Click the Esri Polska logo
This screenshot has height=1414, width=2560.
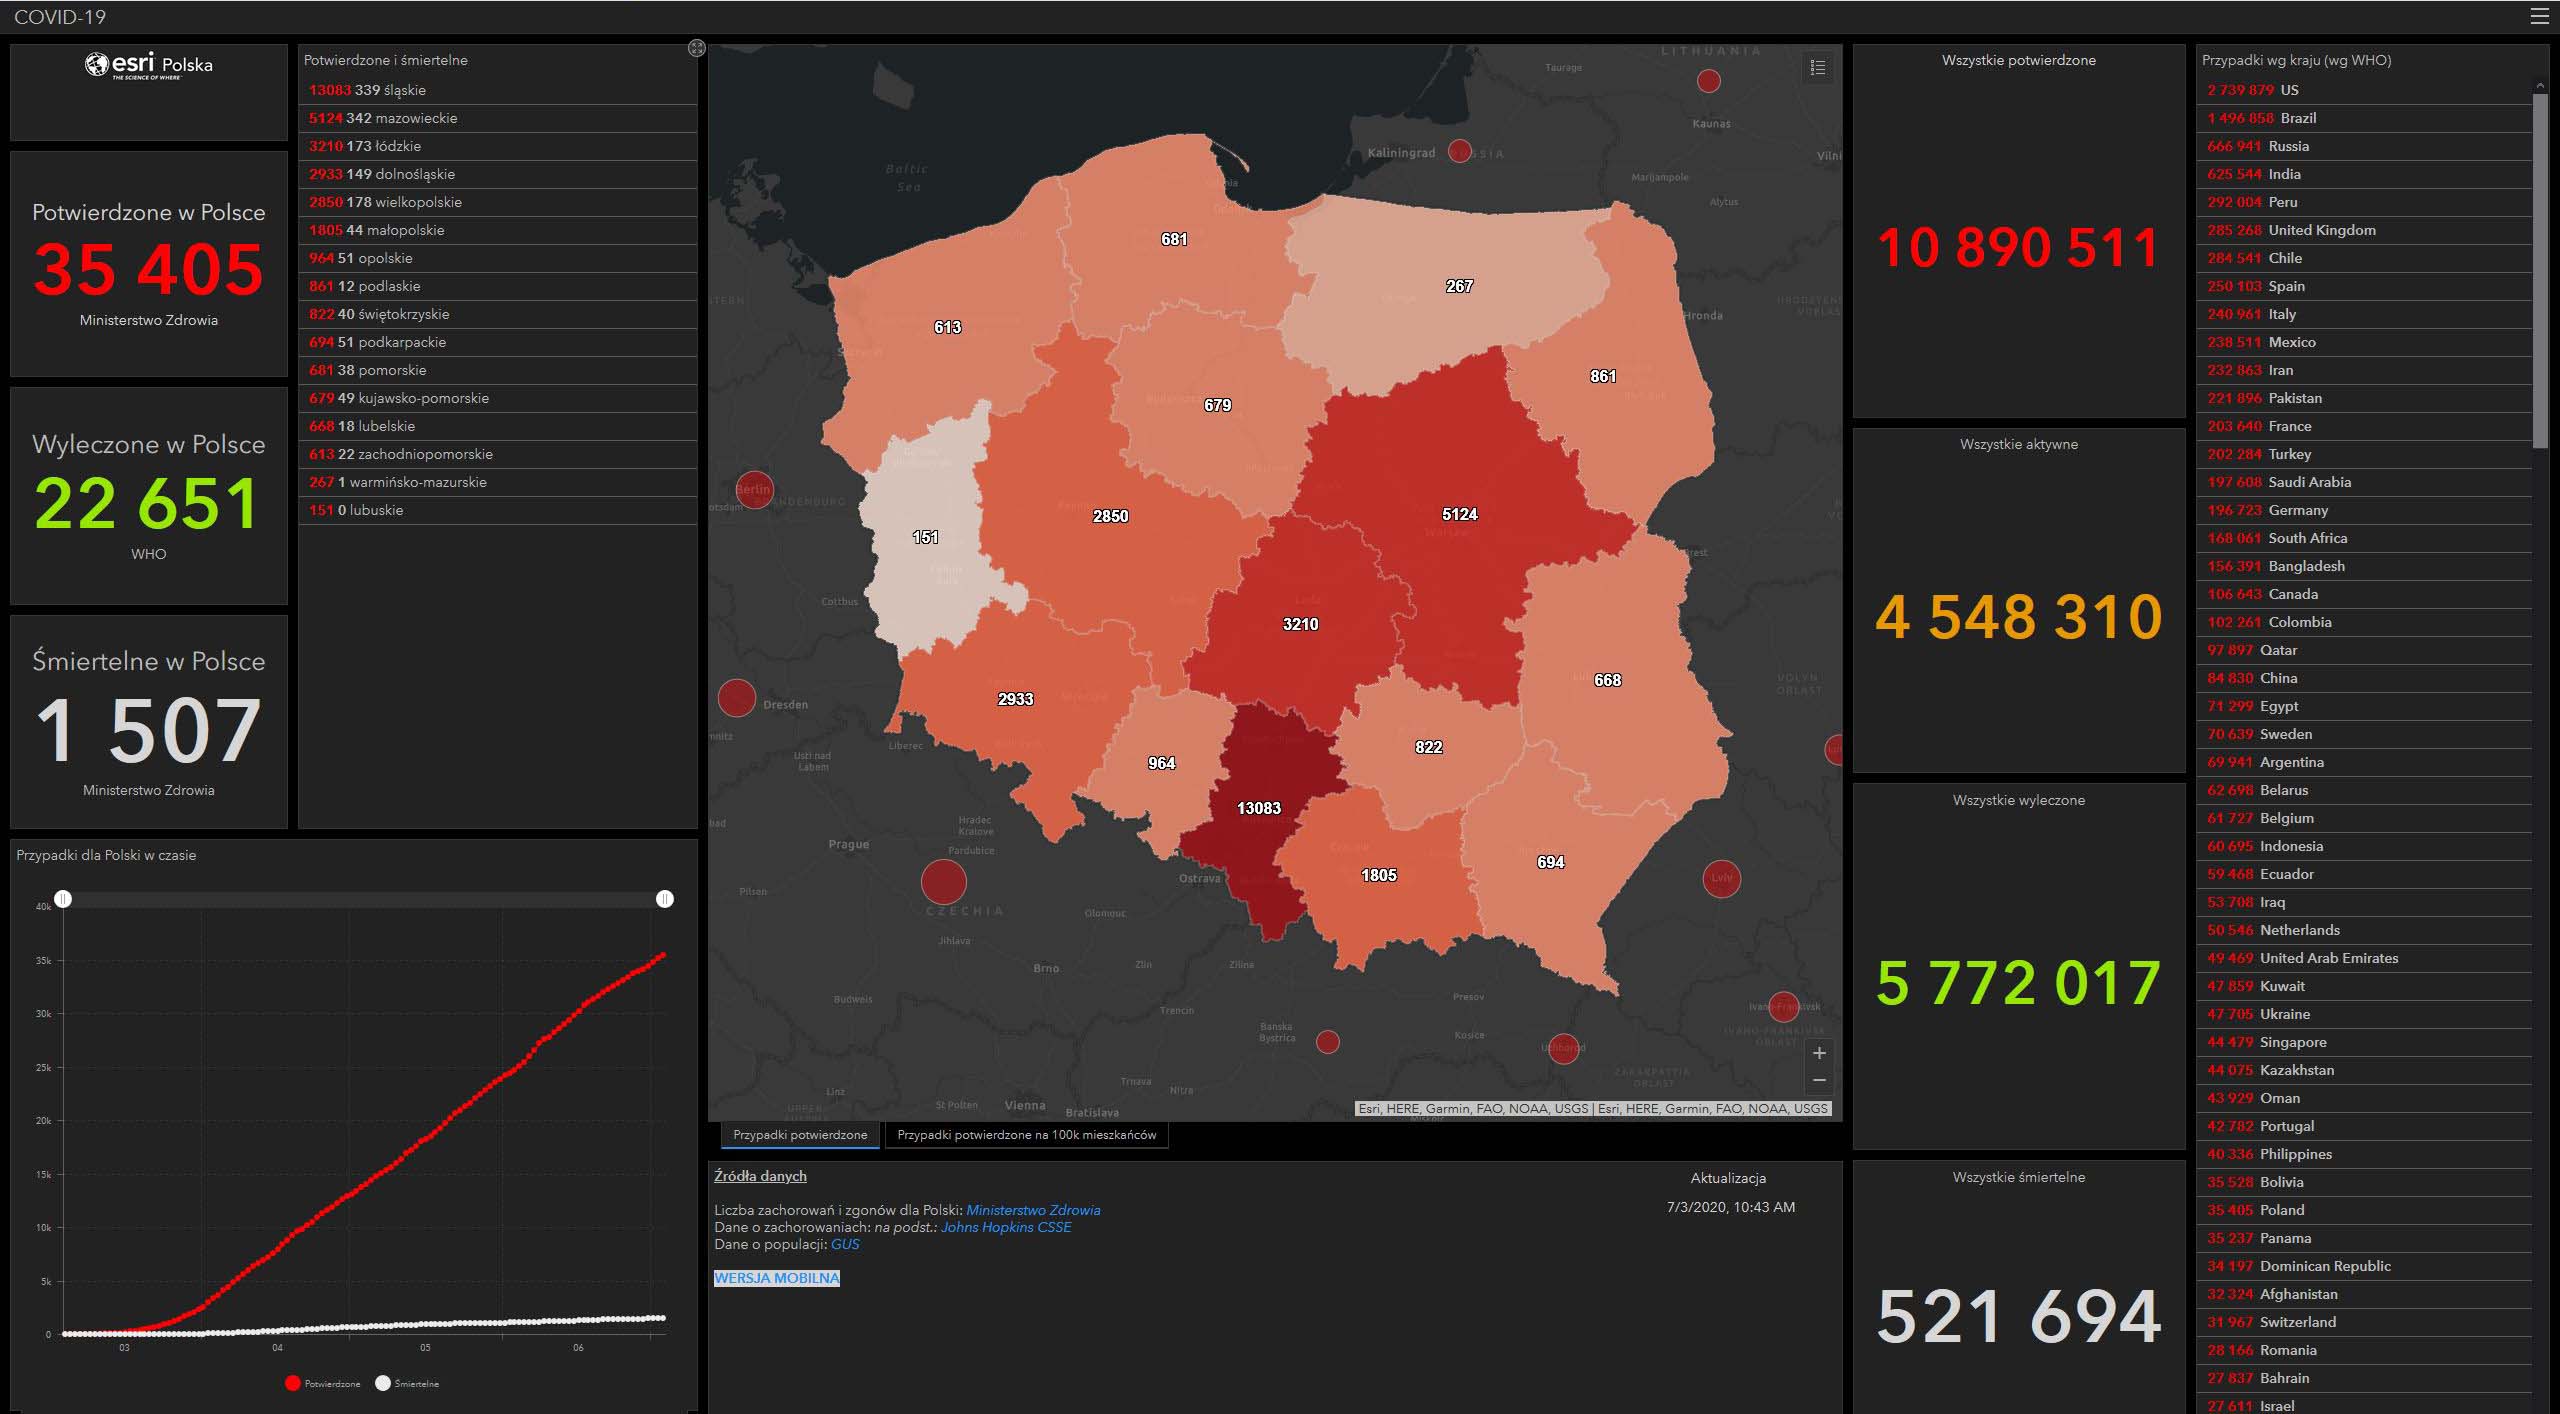coord(149,66)
